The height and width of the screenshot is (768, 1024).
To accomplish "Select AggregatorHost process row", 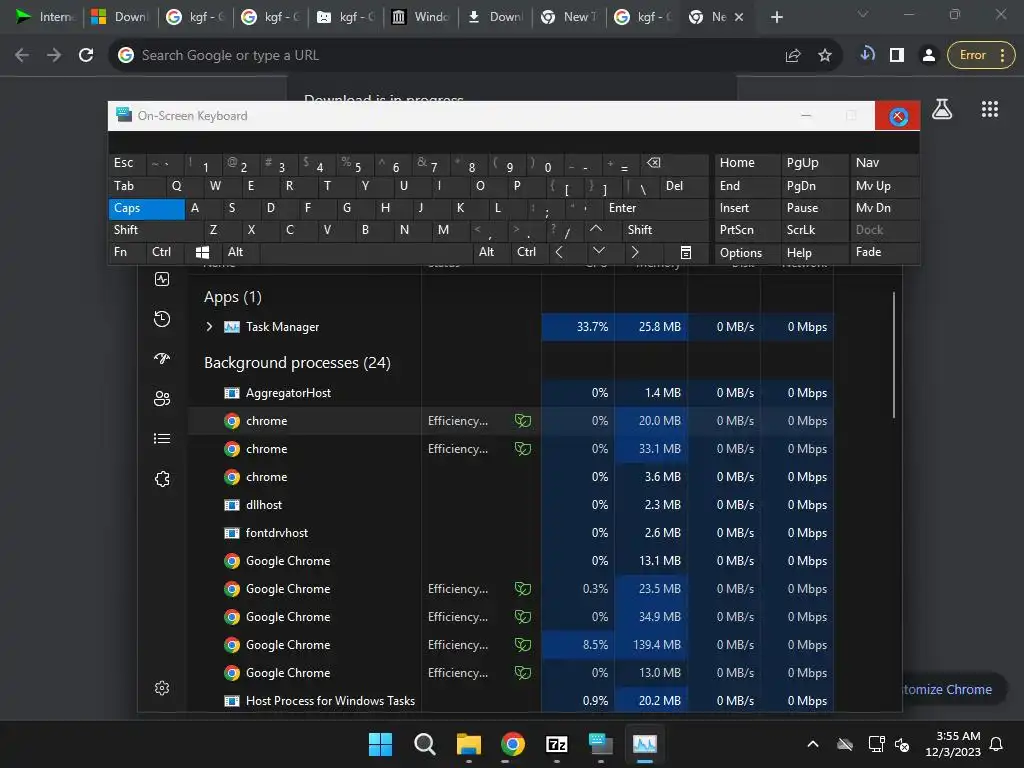I will [510, 393].
